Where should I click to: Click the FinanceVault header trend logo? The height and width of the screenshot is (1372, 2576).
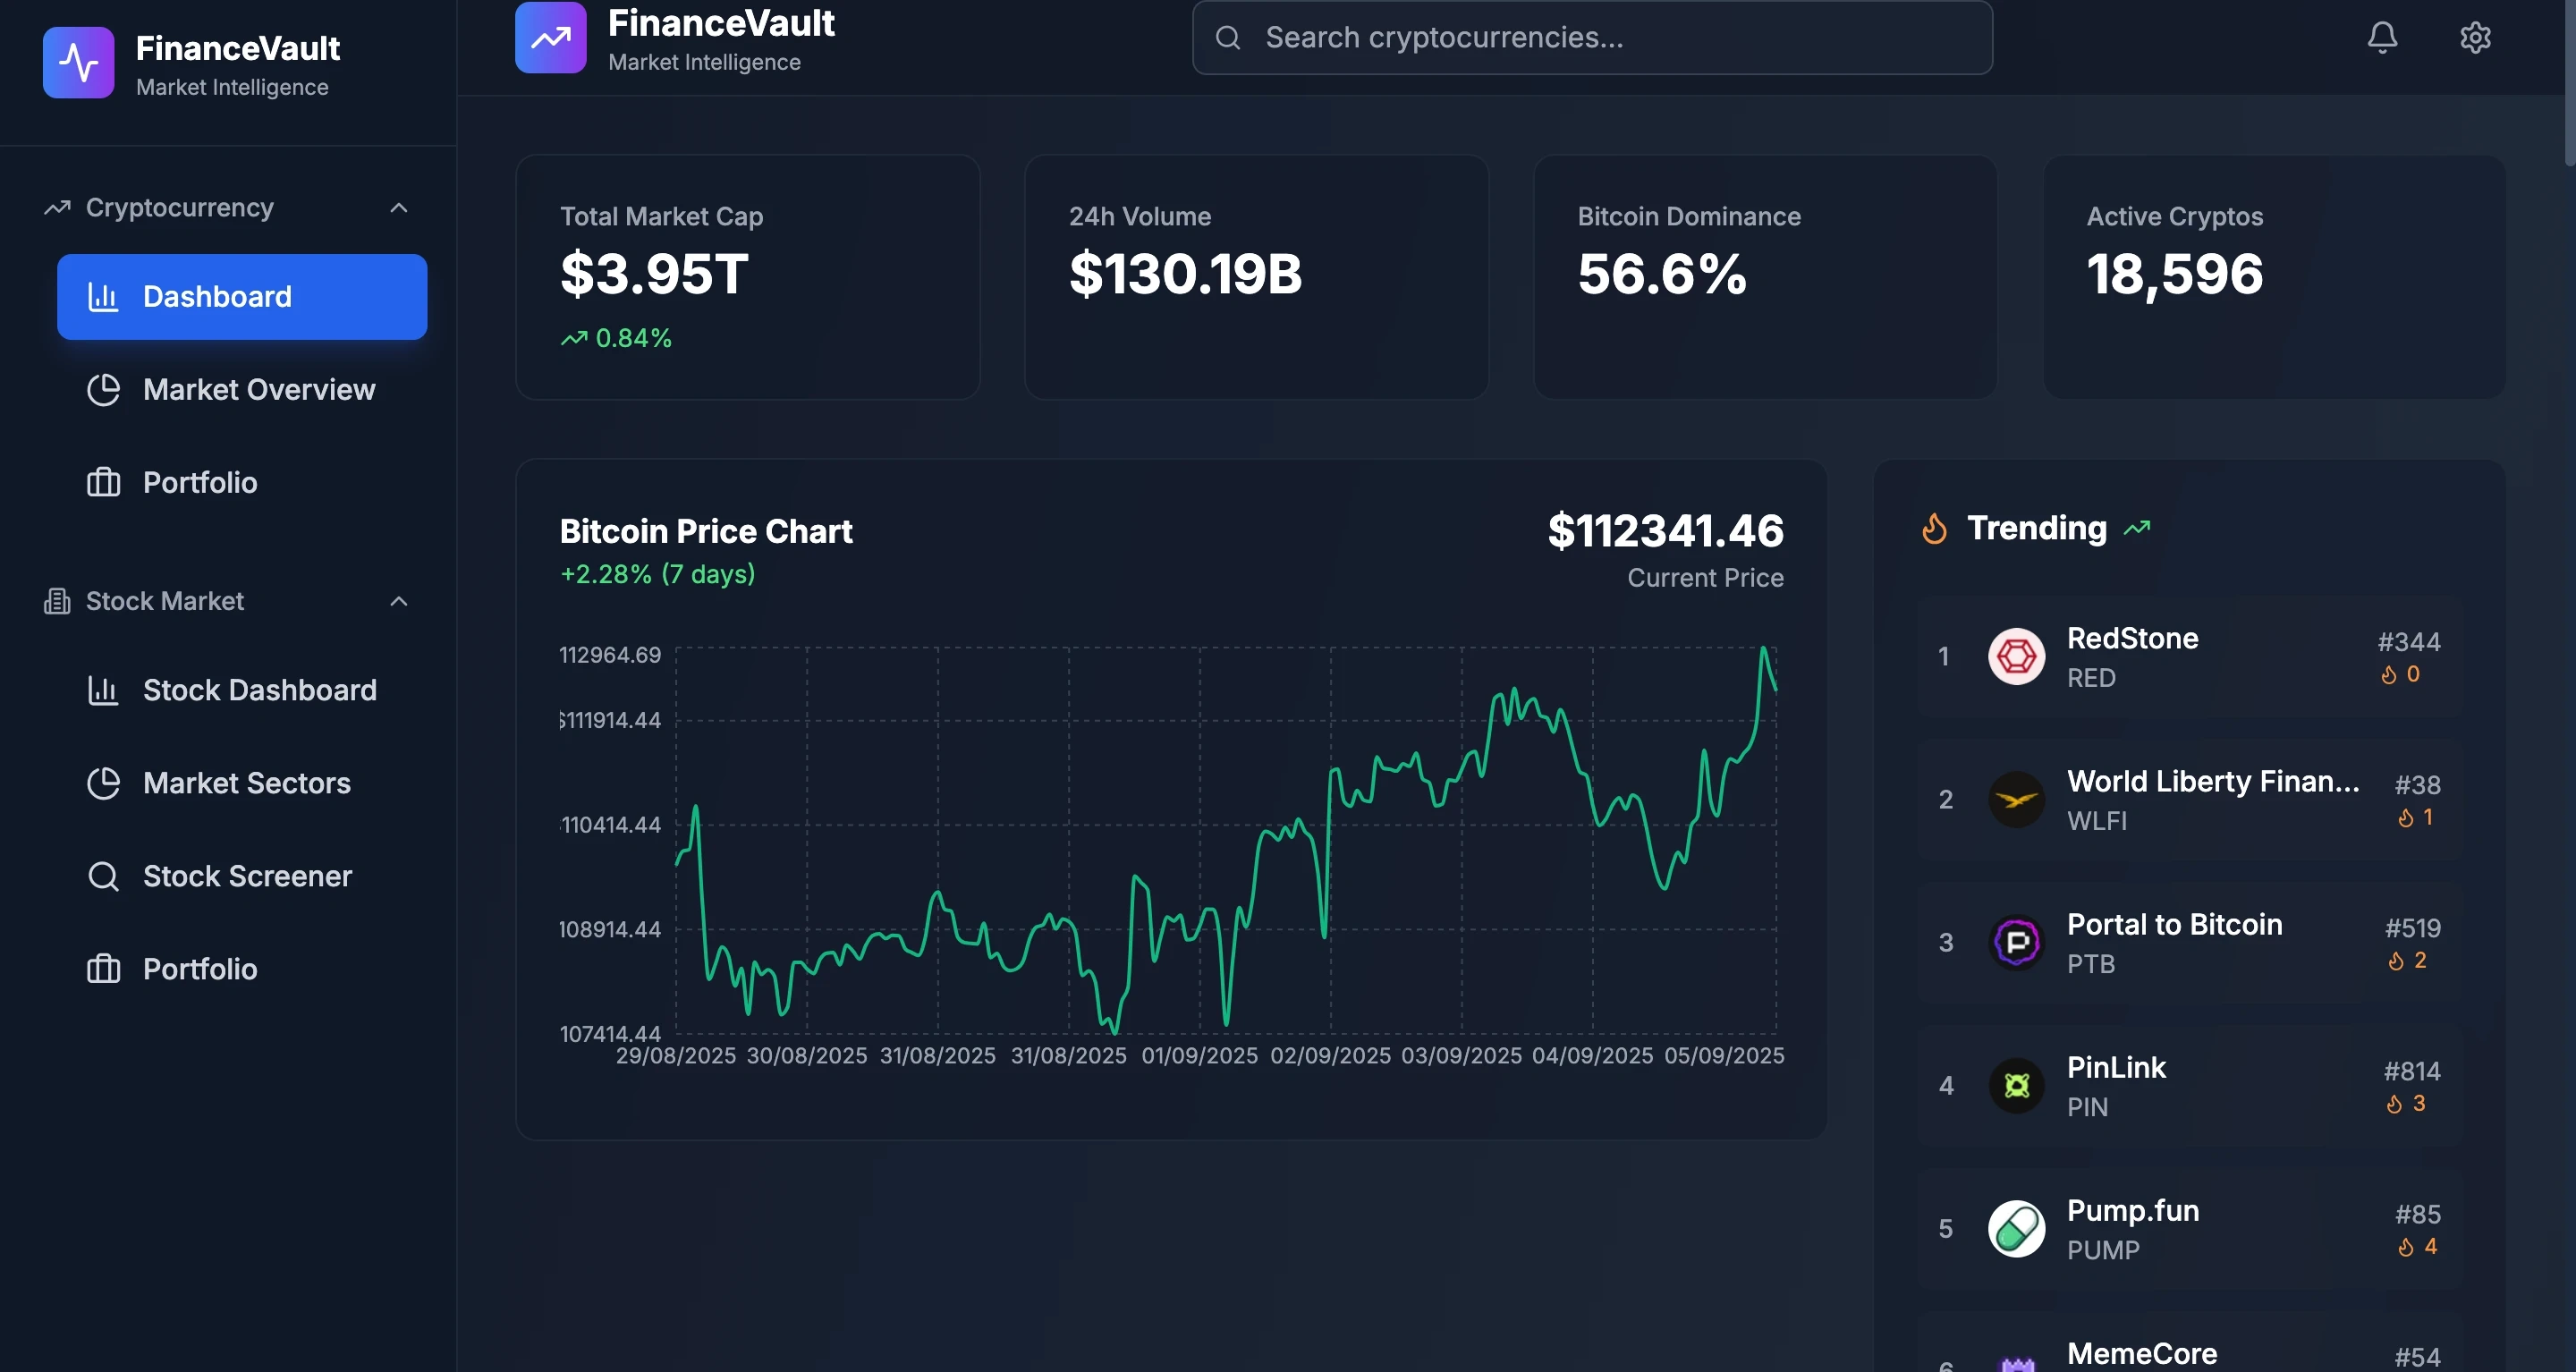pyautogui.click(x=550, y=38)
